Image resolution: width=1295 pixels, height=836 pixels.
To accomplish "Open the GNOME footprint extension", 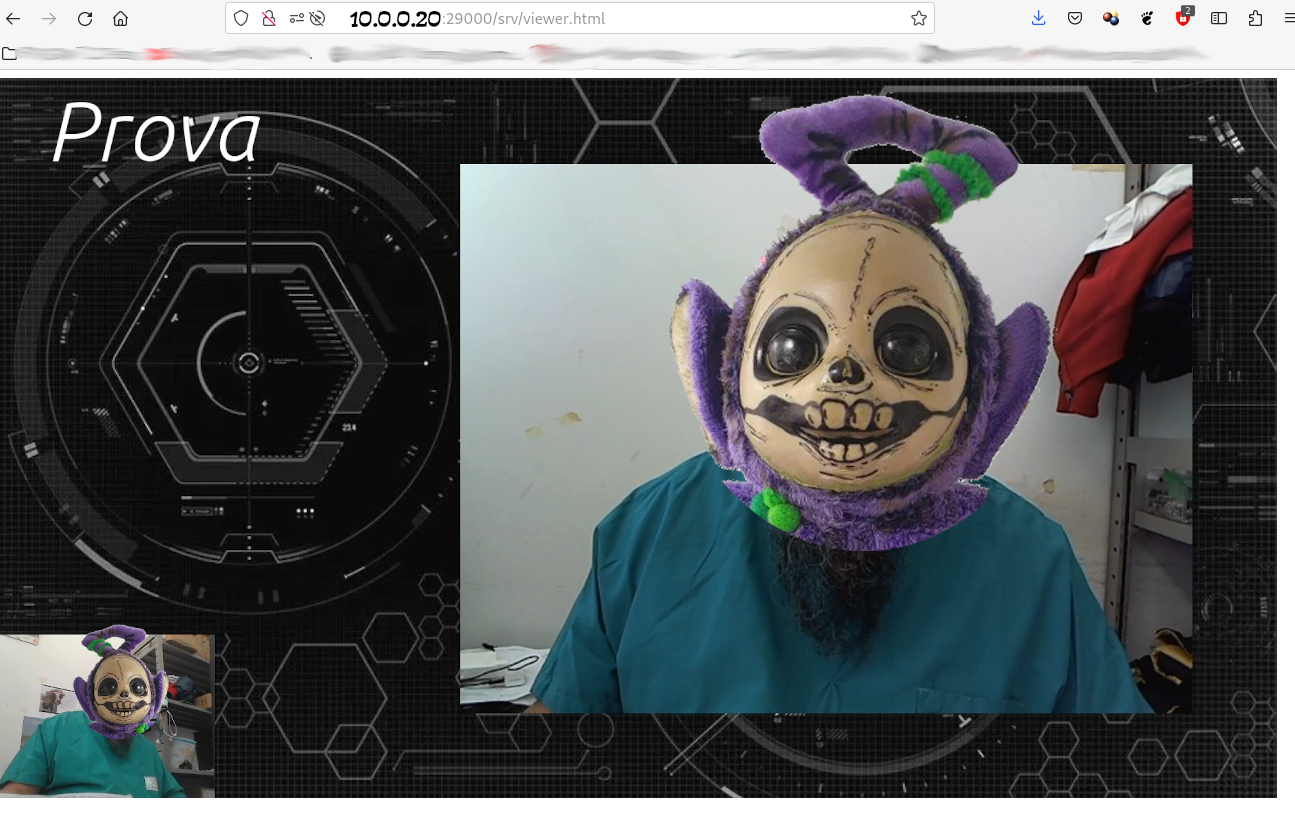I will pos(1148,18).
